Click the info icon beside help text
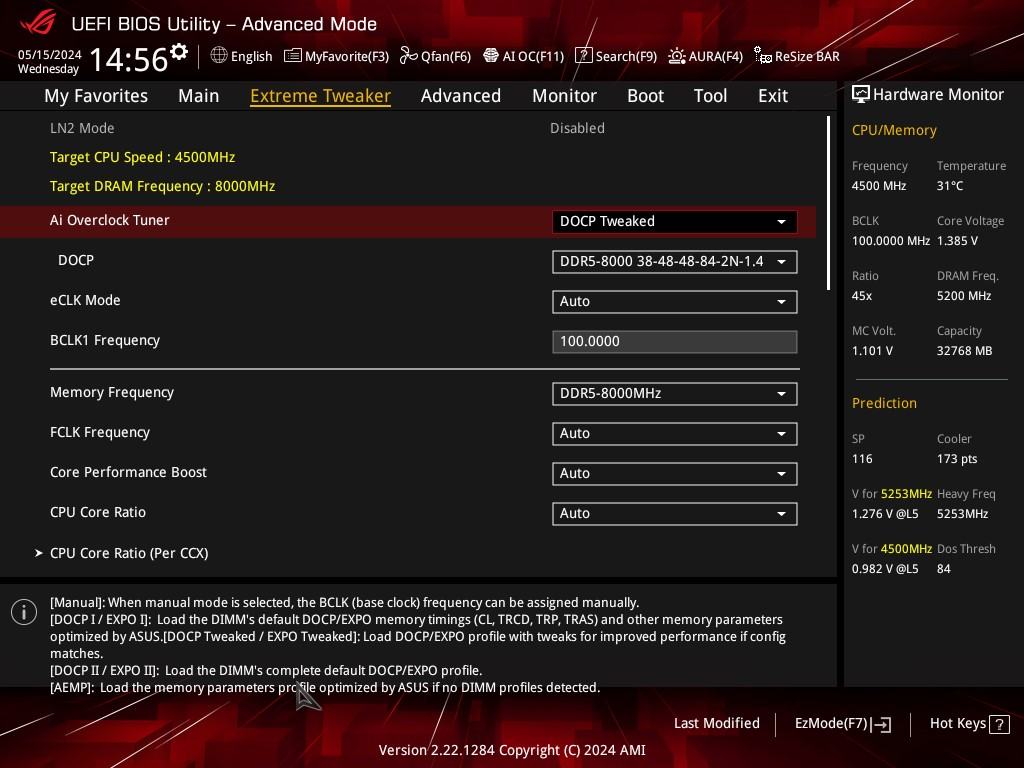 pyautogui.click(x=24, y=612)
